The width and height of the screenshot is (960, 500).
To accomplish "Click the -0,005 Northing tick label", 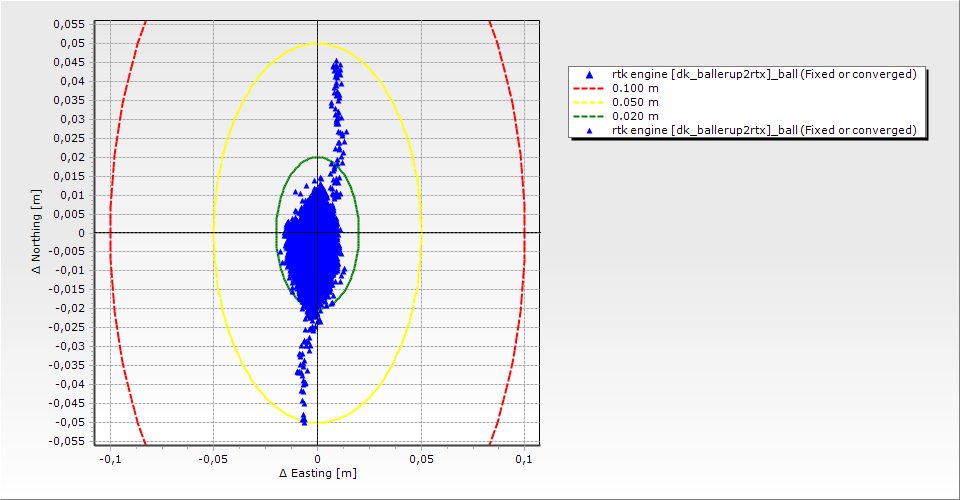I will click(67, 252).
